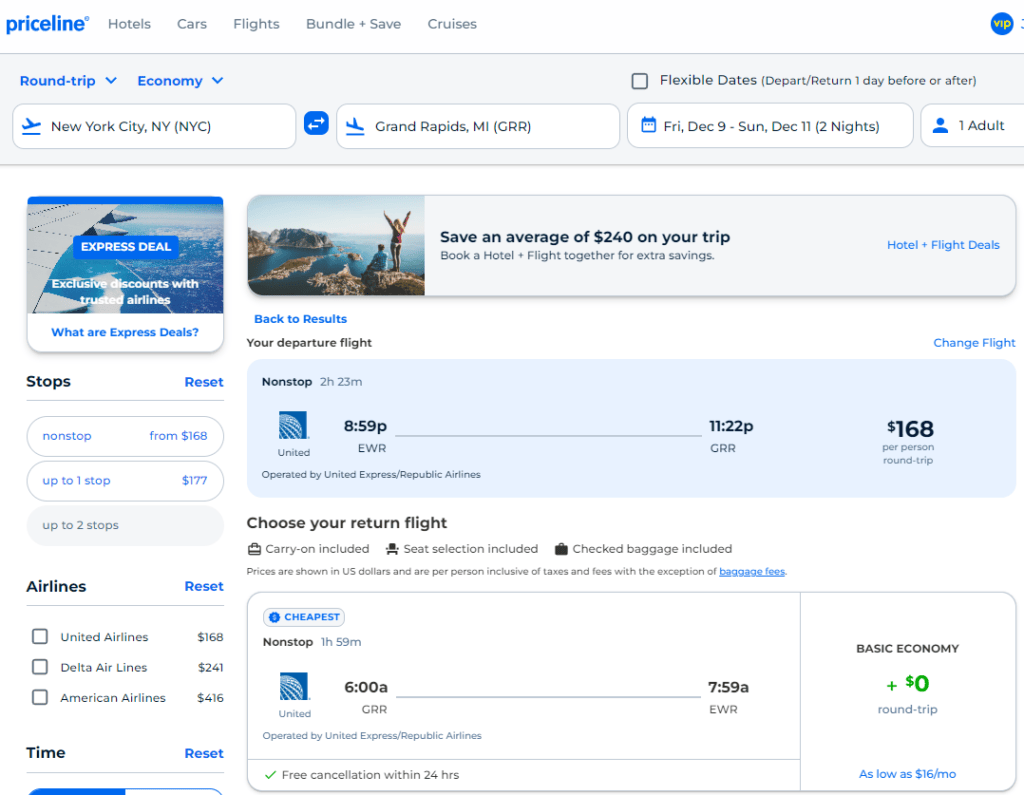Reset the Airlines filter
The image size is (1024, 795).
204,587
